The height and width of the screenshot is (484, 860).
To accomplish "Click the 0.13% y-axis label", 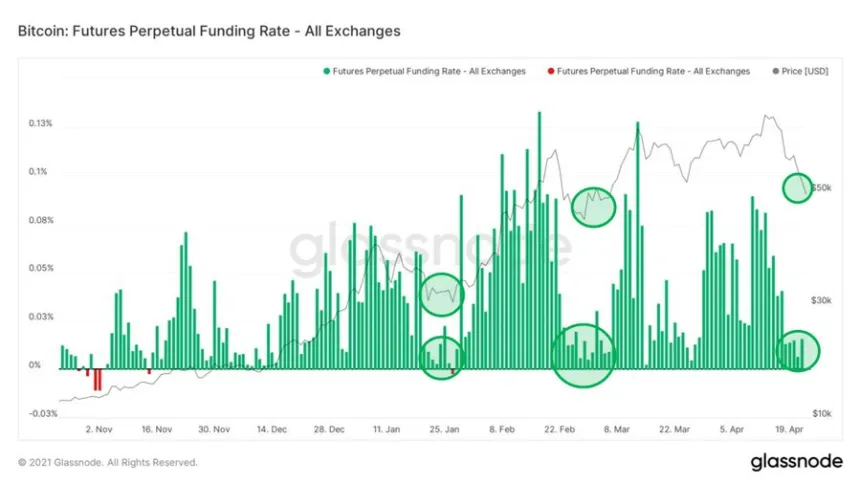I will pos(41,124).
